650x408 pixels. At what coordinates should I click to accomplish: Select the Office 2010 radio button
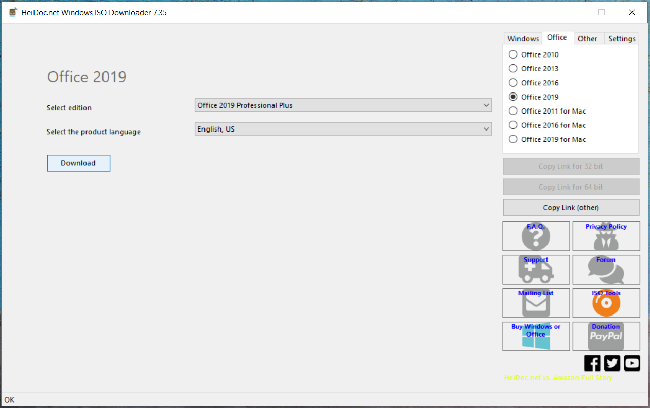coord(513,54)
